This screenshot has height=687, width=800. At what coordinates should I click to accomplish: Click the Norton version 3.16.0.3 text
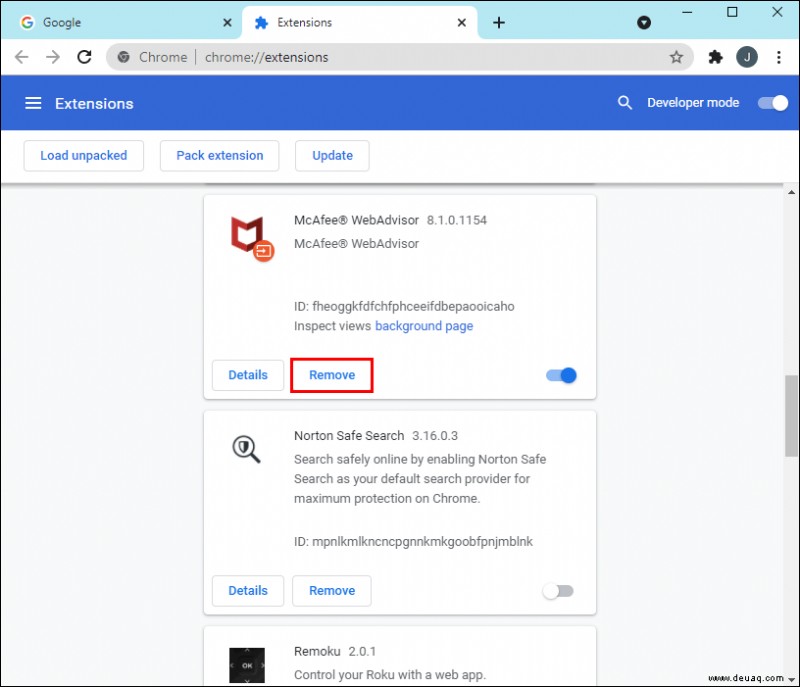[x=435, y=436]
